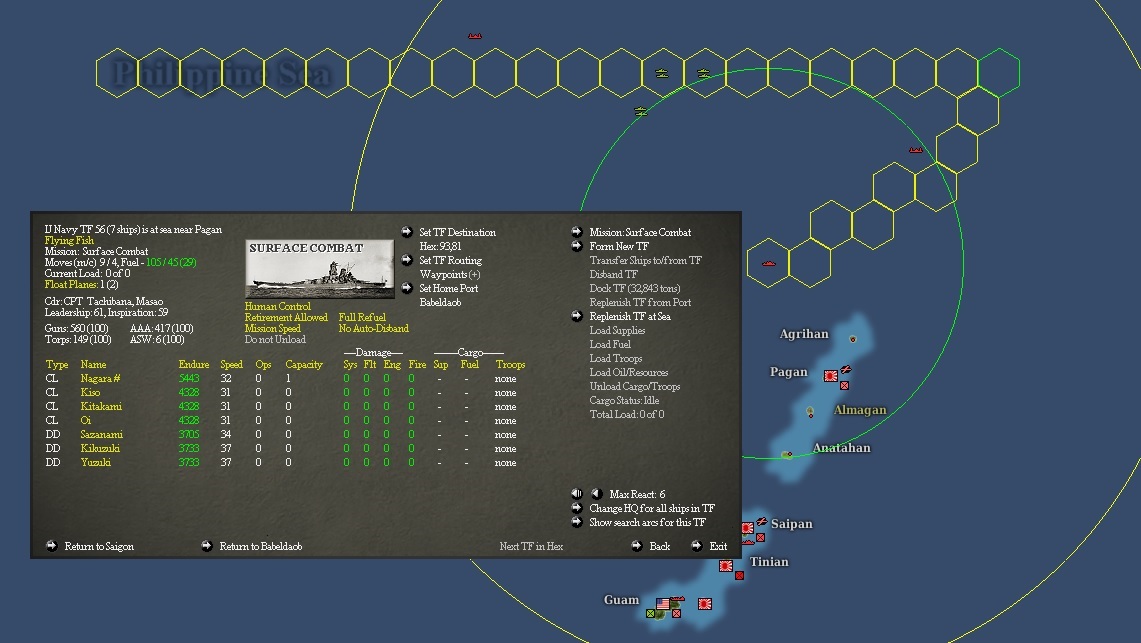Click the arrow icon beside Mission: Surface Combat
This screenshot has width=1141, height=643.
[x=577, y=232]
